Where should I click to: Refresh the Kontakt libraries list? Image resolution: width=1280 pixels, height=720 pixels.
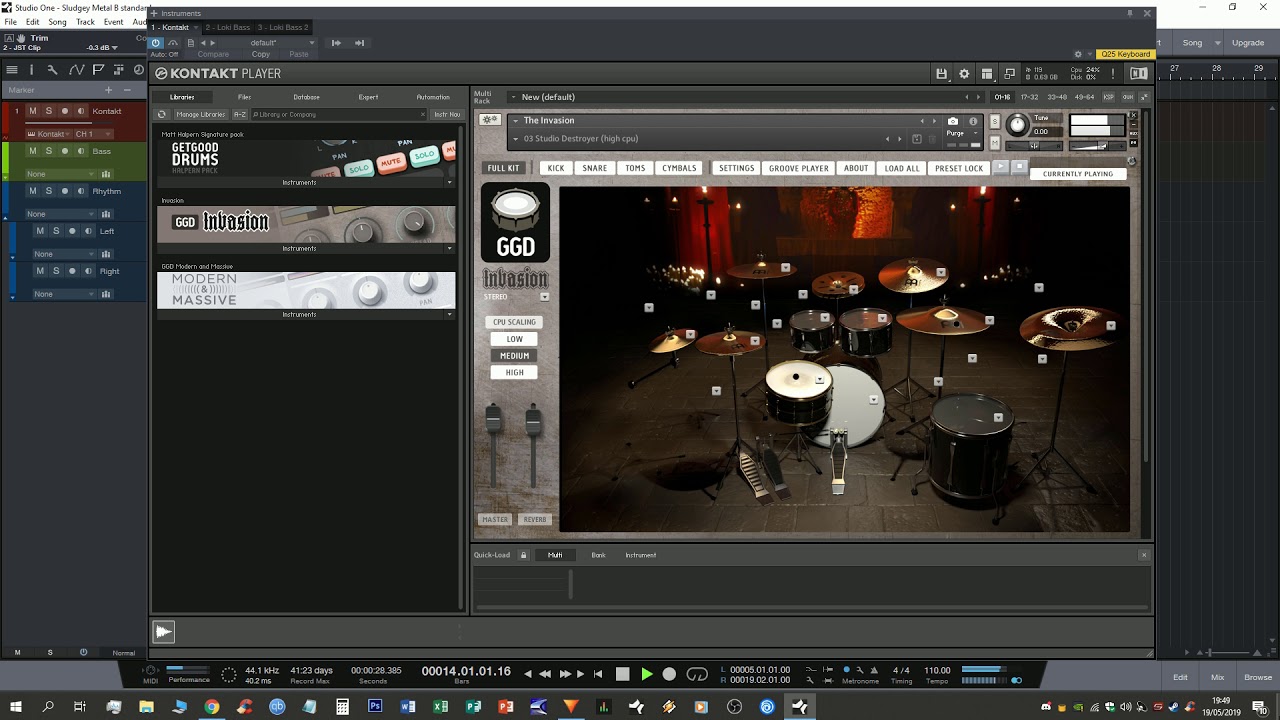point(162,114)
